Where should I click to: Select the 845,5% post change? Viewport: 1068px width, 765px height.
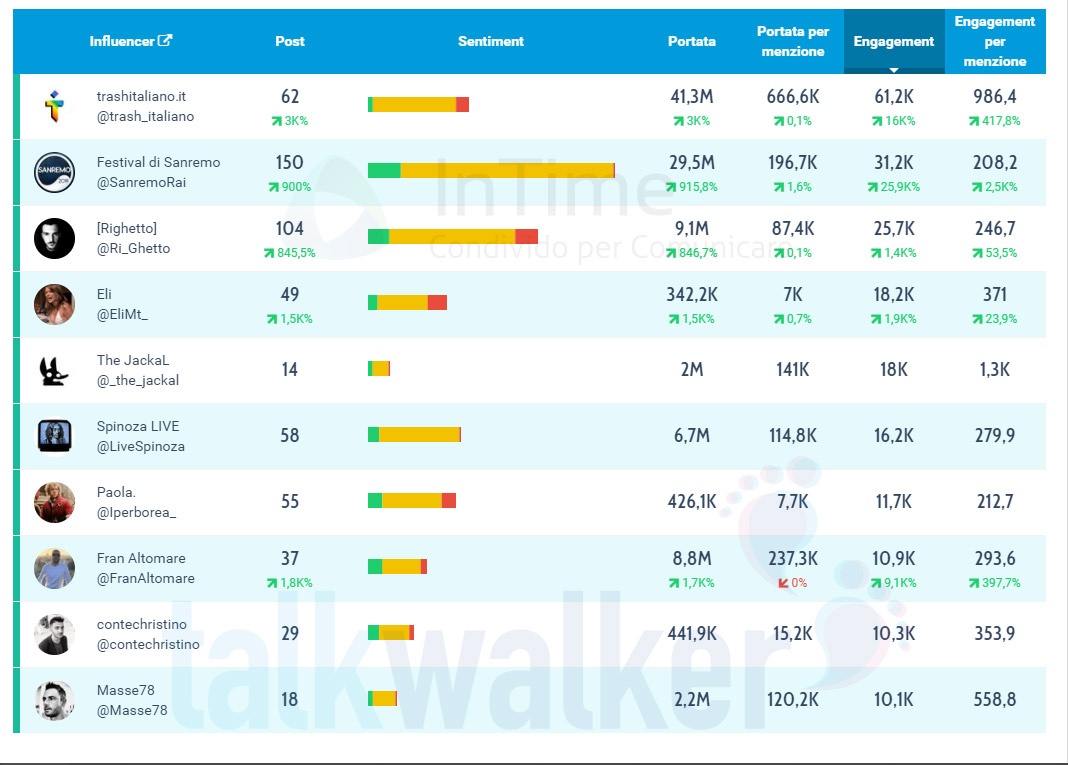coord(289,253)
